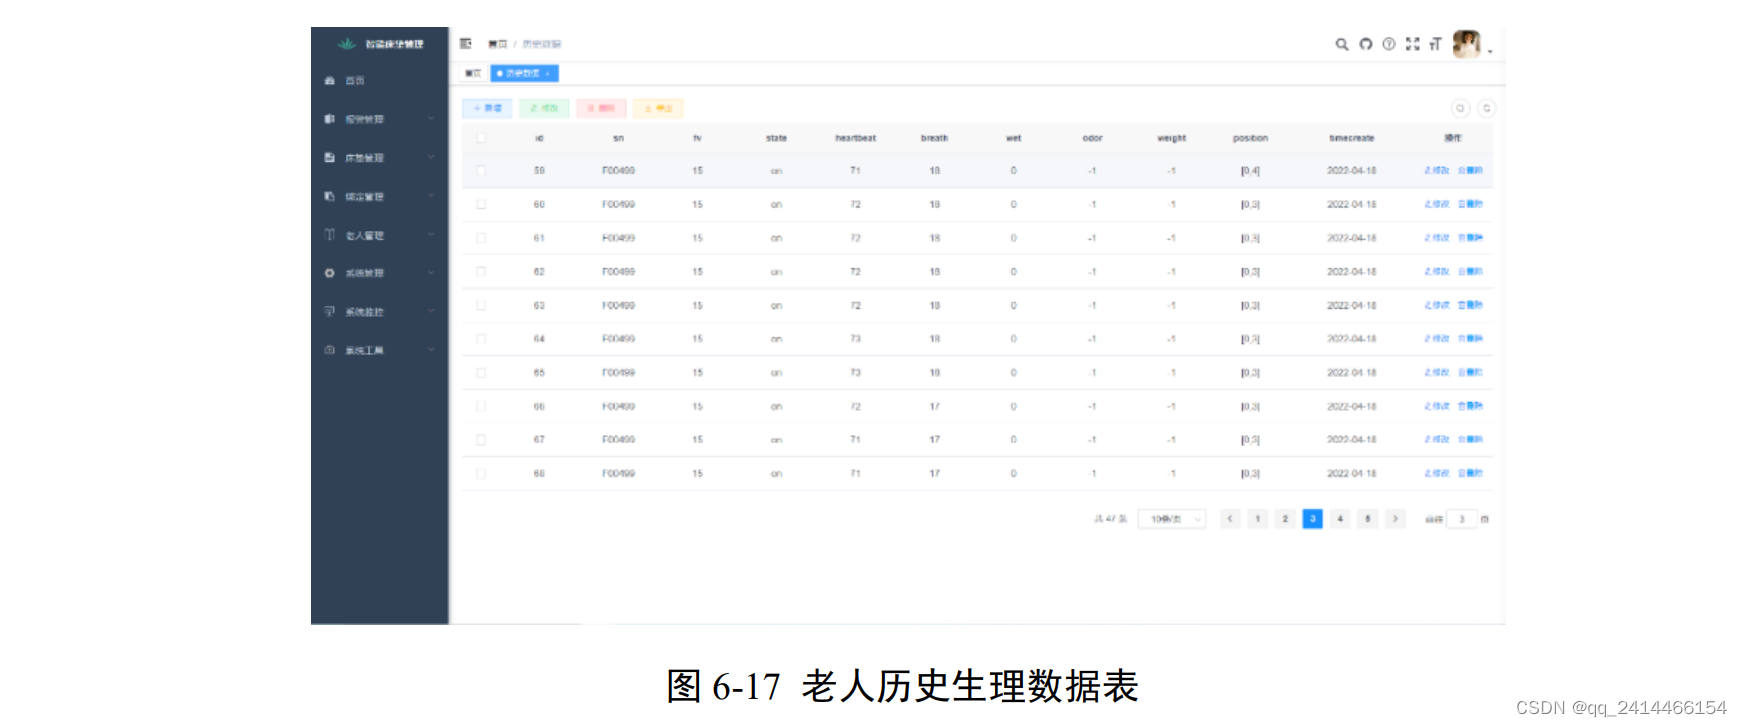
Task: Toggle the sidebar collapse hamburger icon
Action: 465,44
